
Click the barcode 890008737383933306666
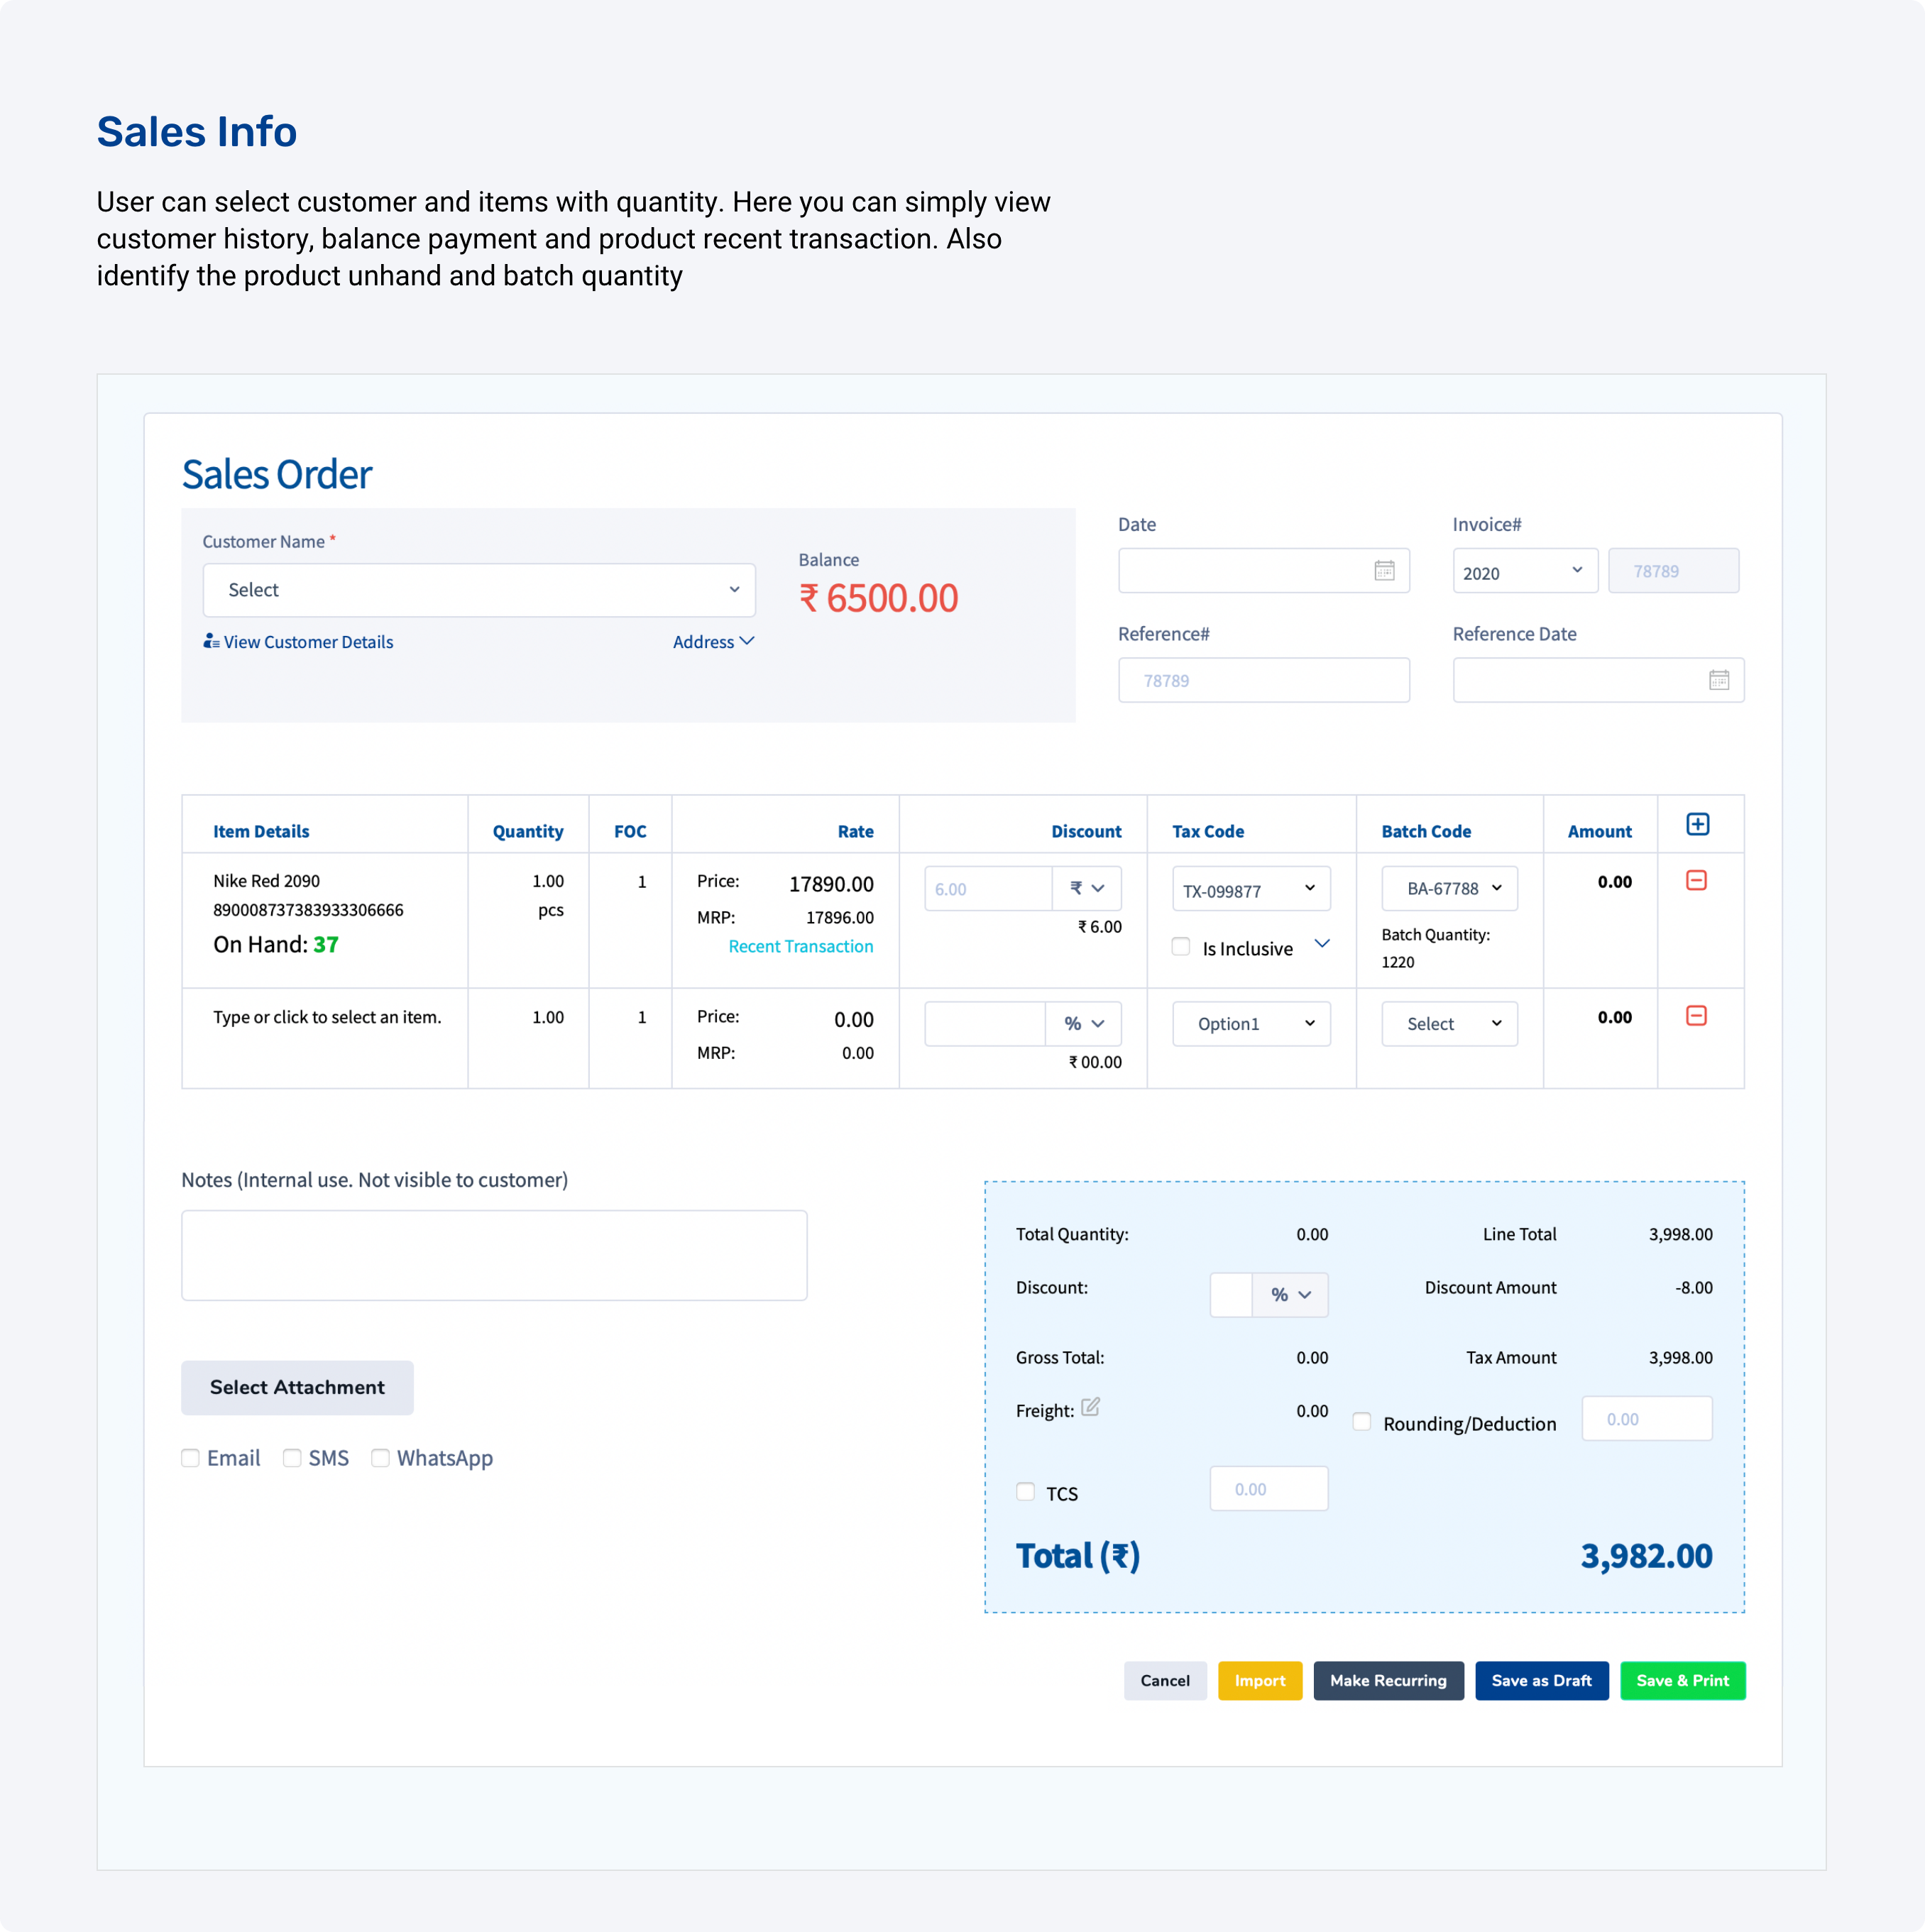click(x=308, y=910)
